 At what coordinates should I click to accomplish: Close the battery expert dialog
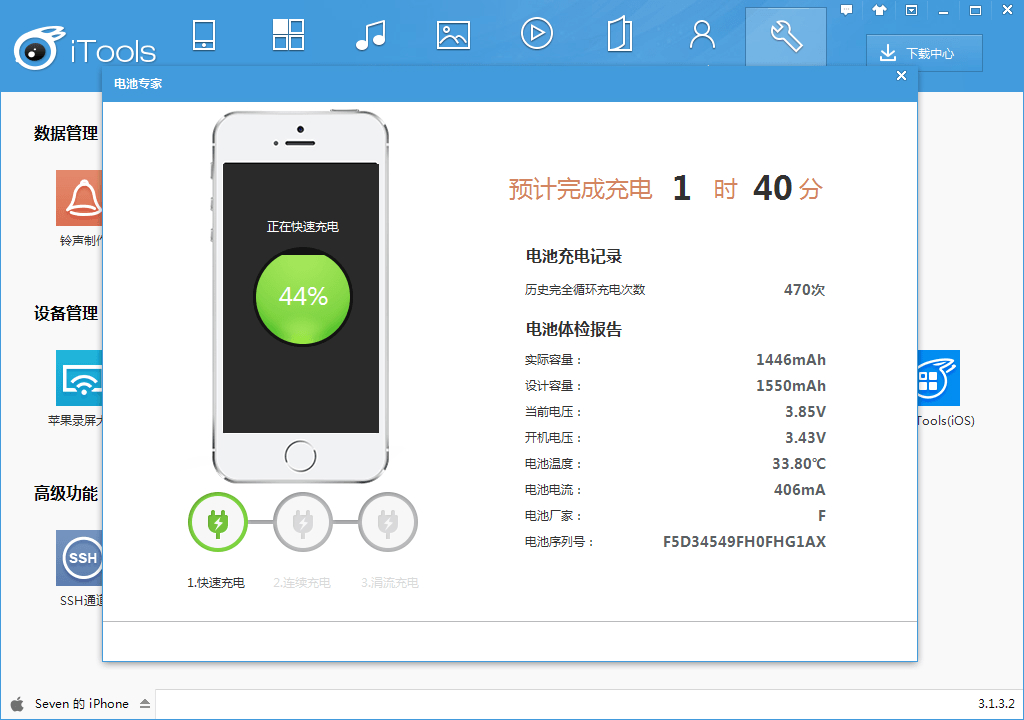pyautogui.click(x=901, y=76)
